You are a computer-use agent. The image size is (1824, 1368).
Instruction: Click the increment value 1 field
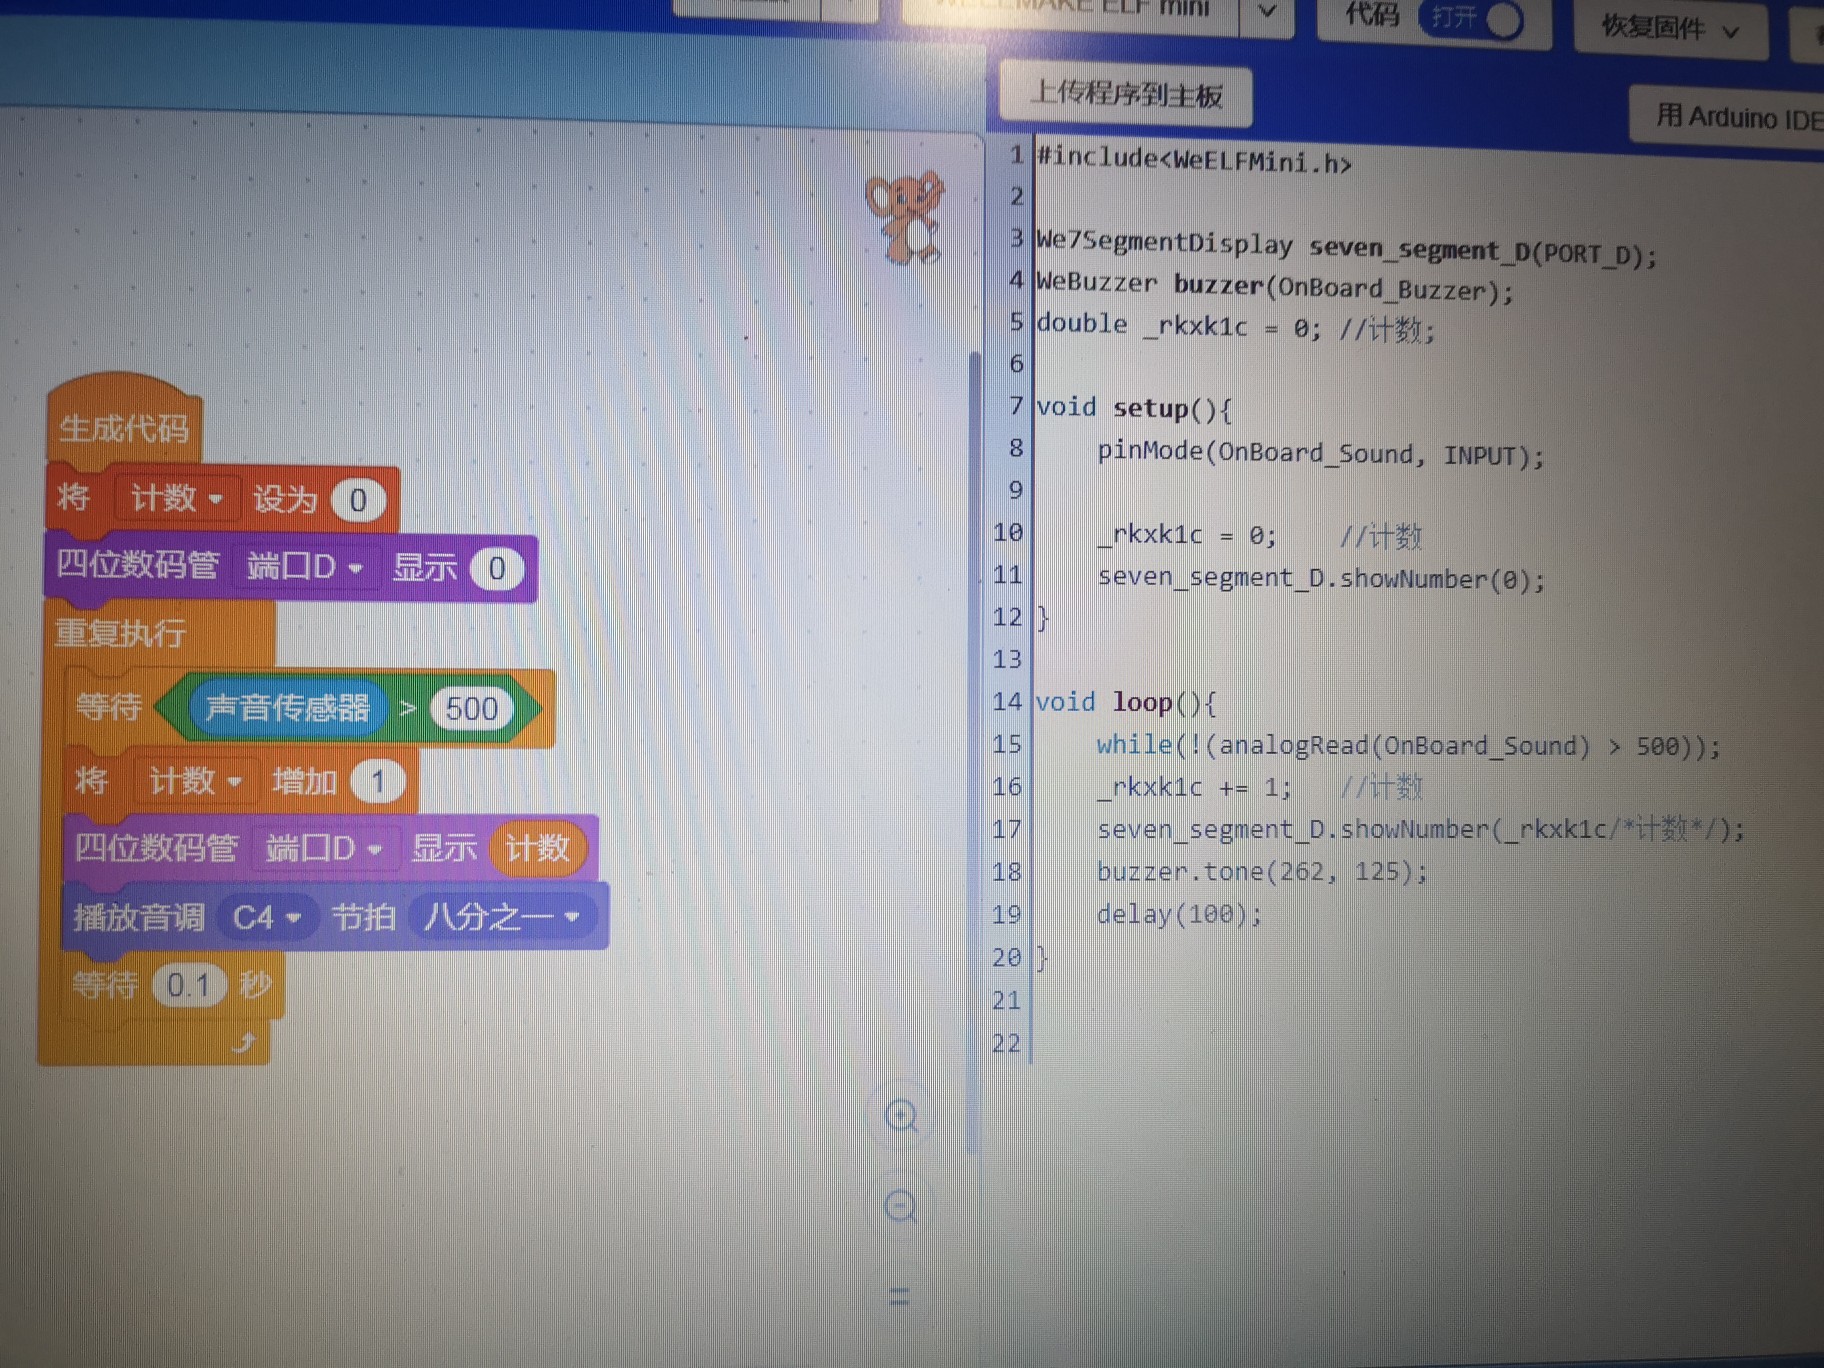click(378, 782)
